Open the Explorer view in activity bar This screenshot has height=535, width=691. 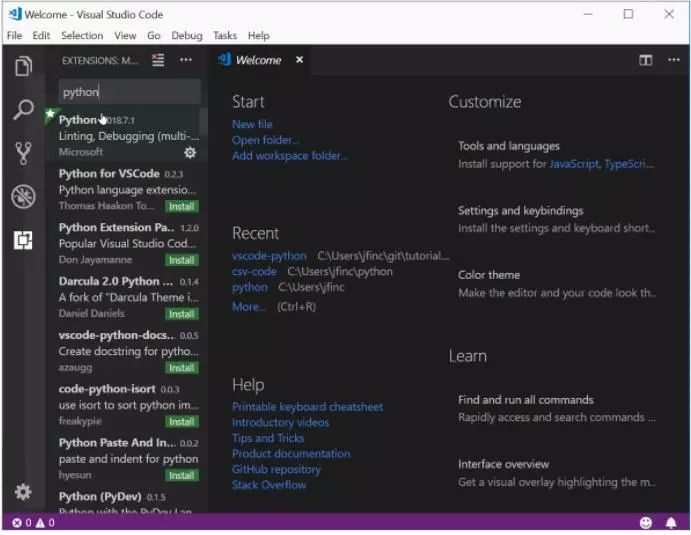pos(23,67)
